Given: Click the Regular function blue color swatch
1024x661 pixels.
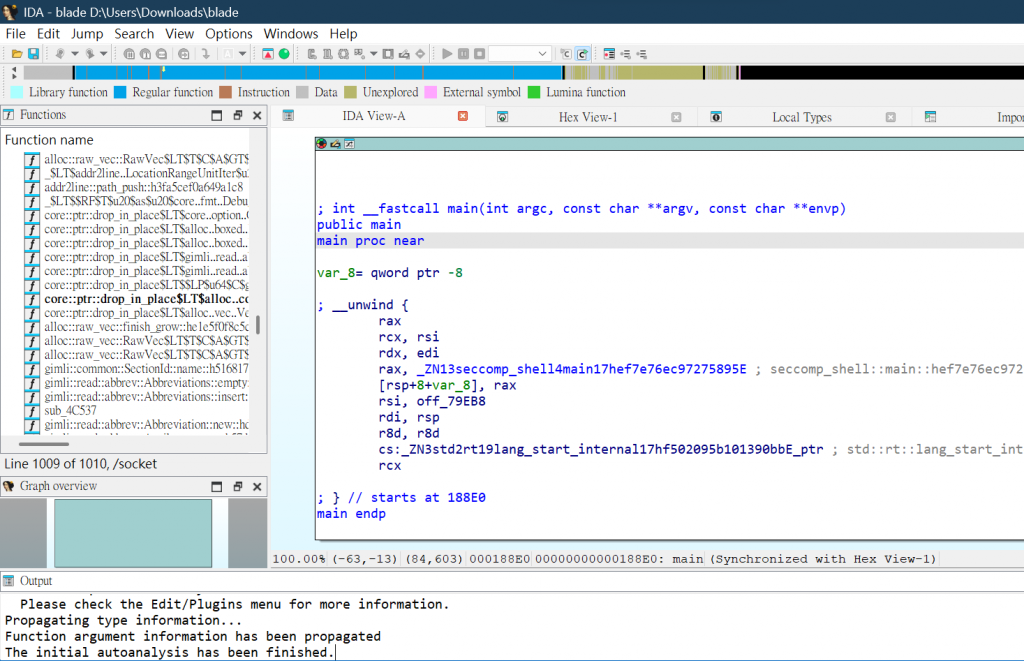Looking at the screenshot, I should click(x=120, y=92).
